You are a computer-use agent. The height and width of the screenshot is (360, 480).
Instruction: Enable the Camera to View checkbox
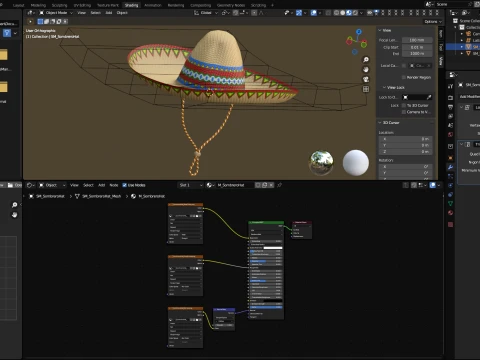[404, 112]
